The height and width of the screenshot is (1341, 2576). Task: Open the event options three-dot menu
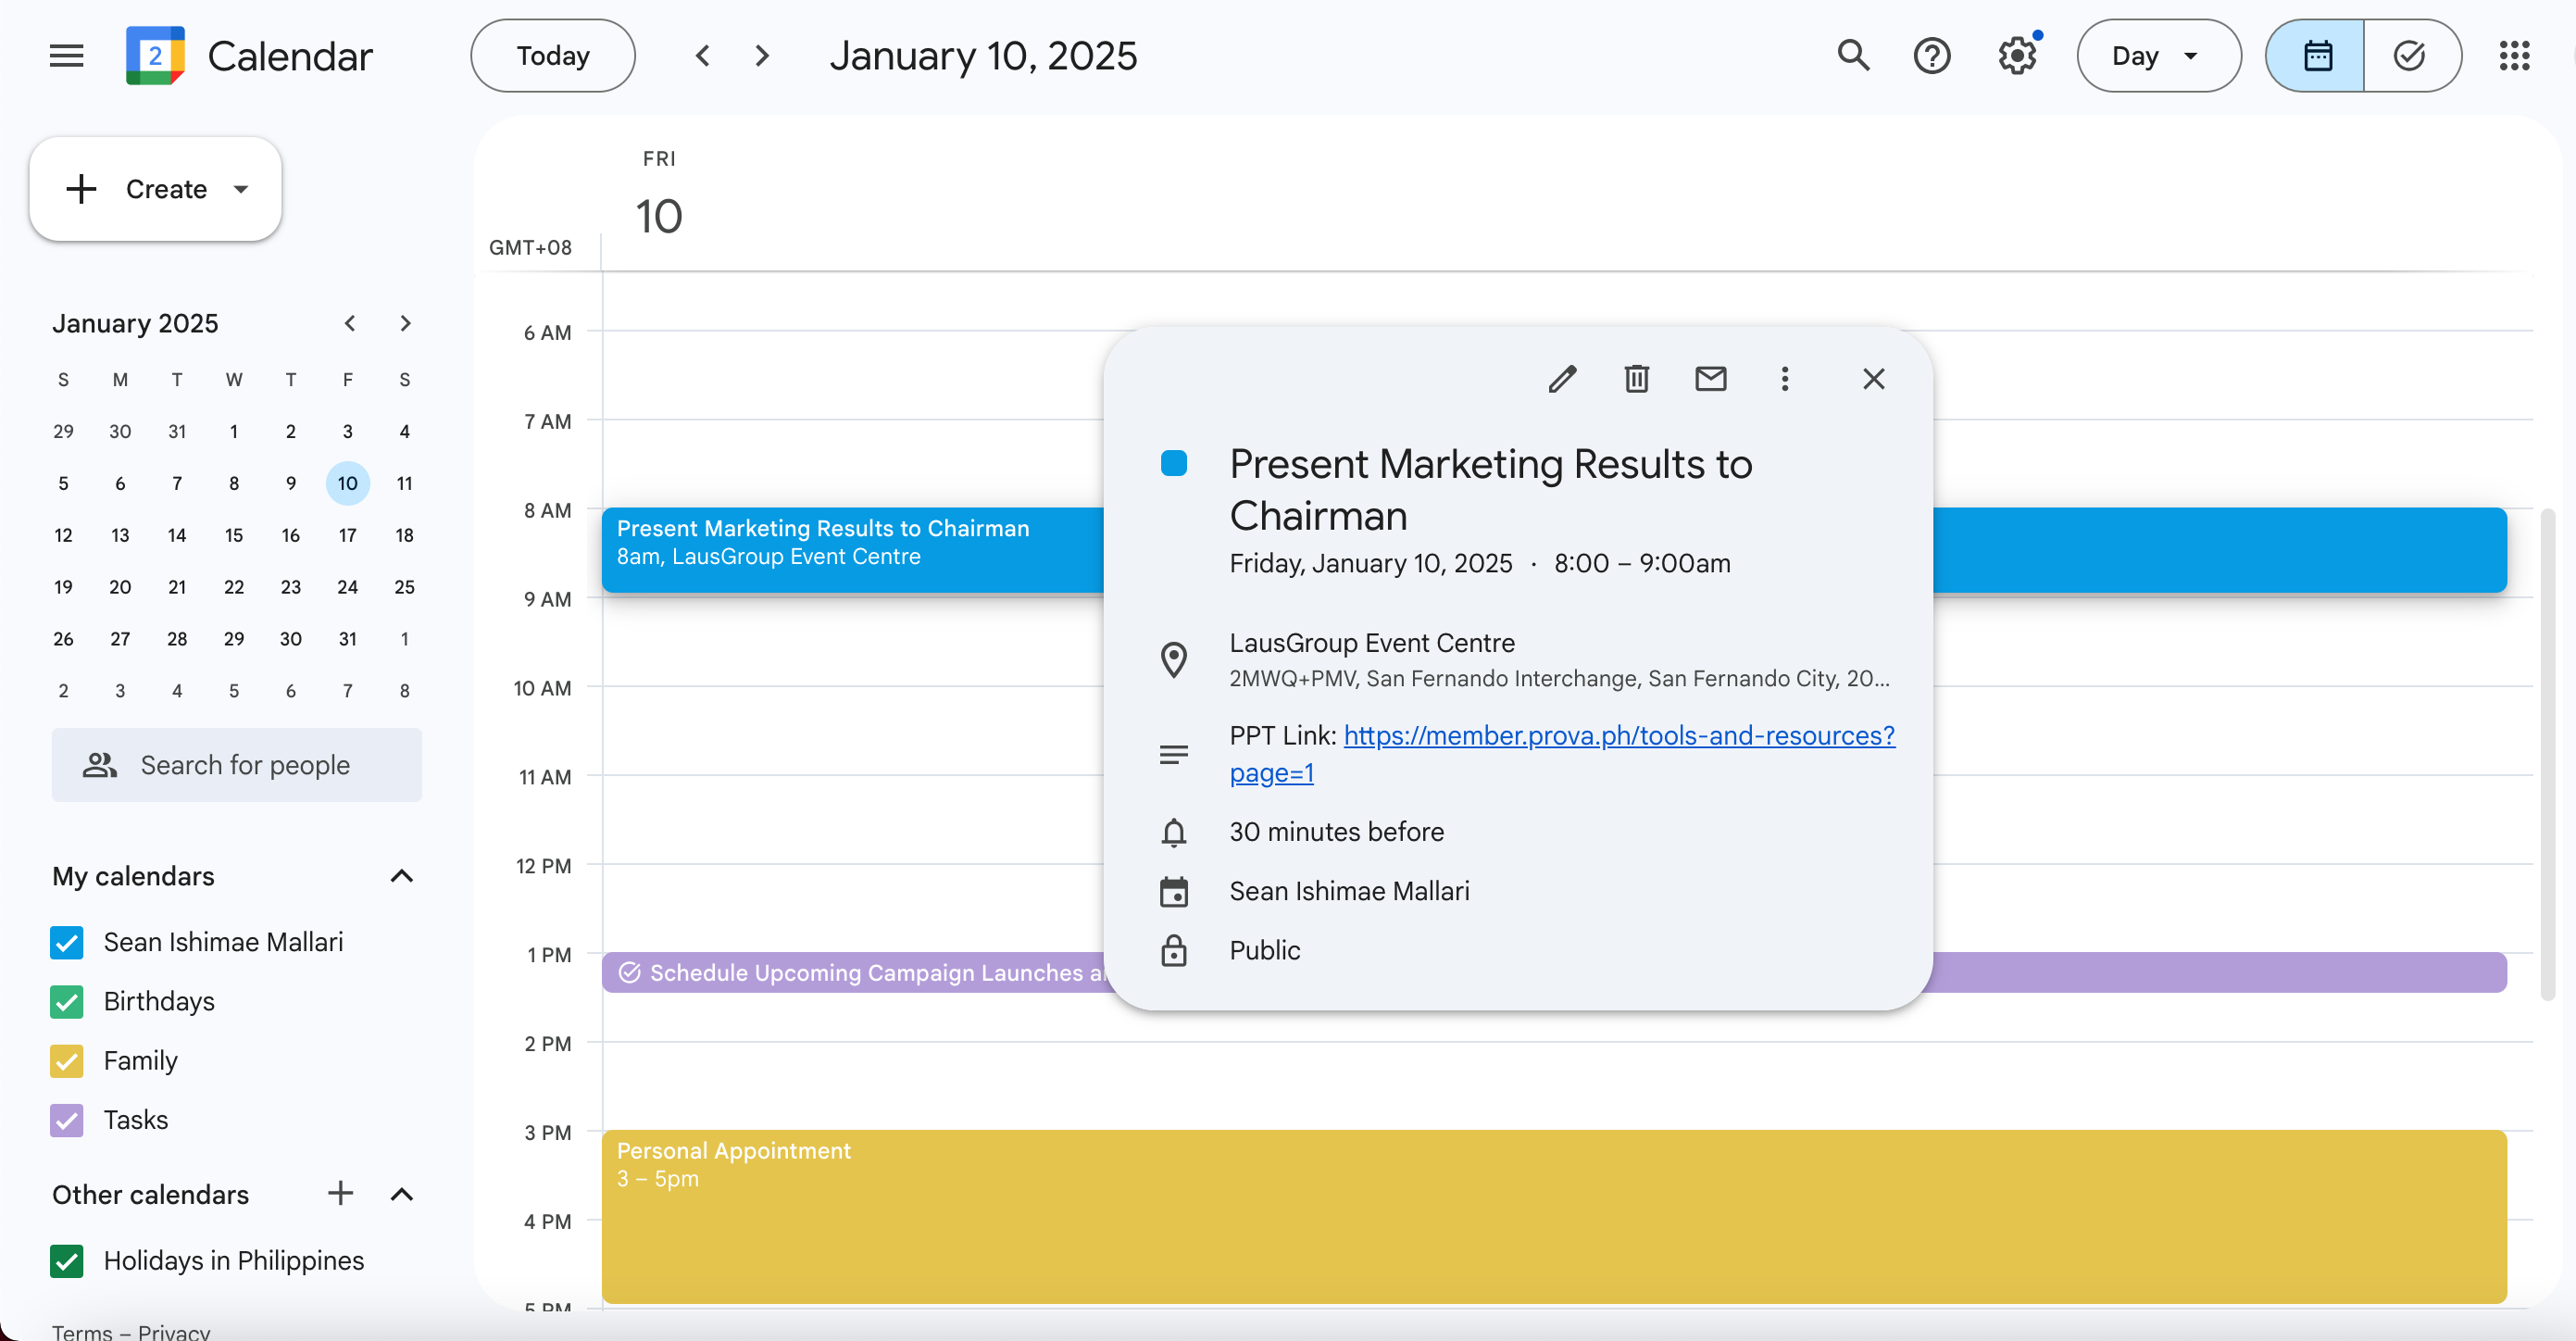point(1784,379)
